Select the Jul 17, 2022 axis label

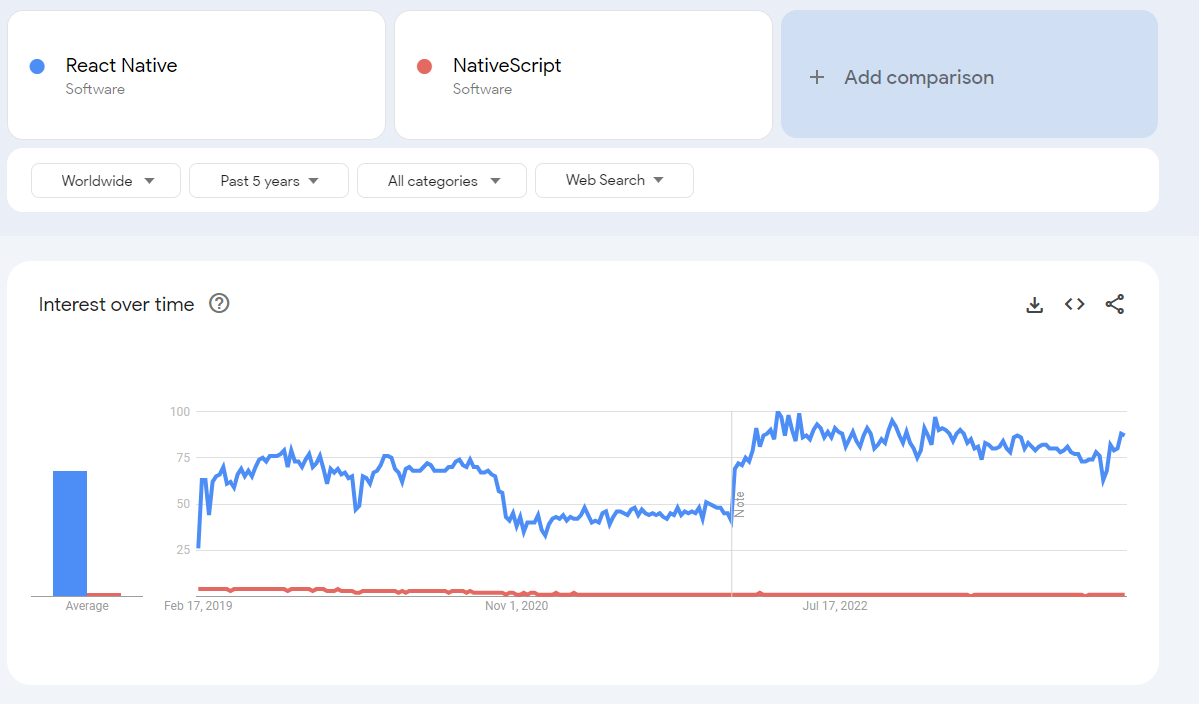835,605
